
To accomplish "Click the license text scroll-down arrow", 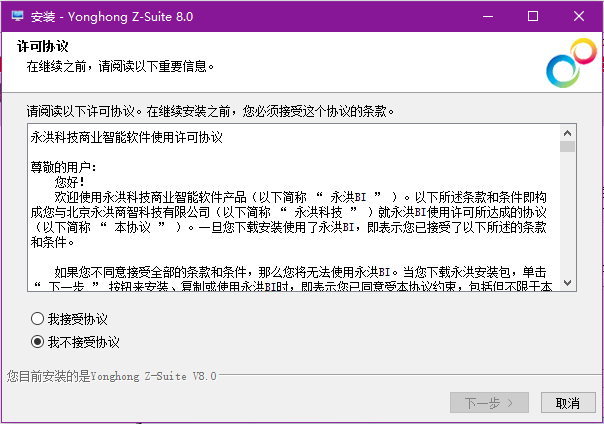I will click(x=567, y=283).
